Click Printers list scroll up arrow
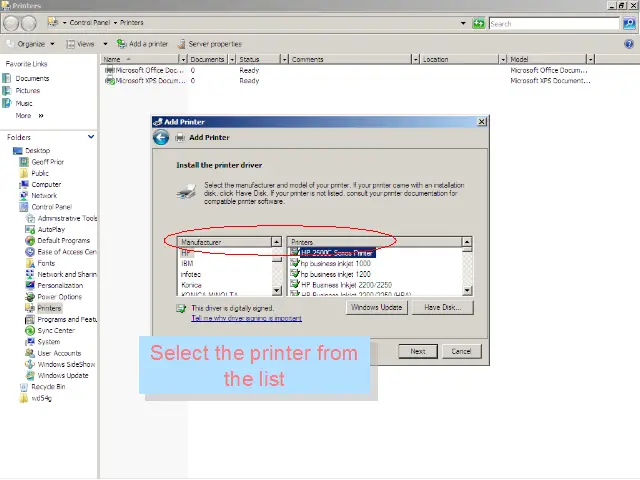 coord(467,242)
